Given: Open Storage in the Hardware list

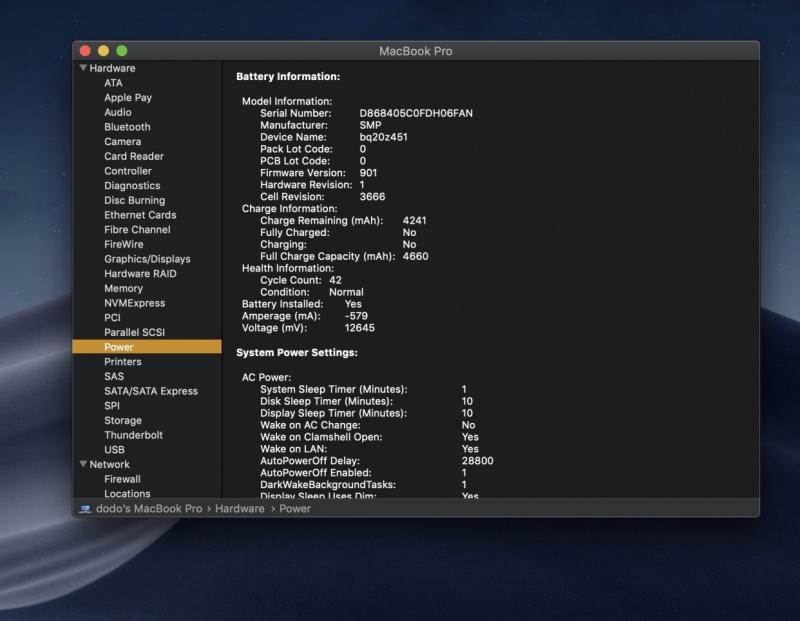Looking at the screenshot, I should point(123,420).
